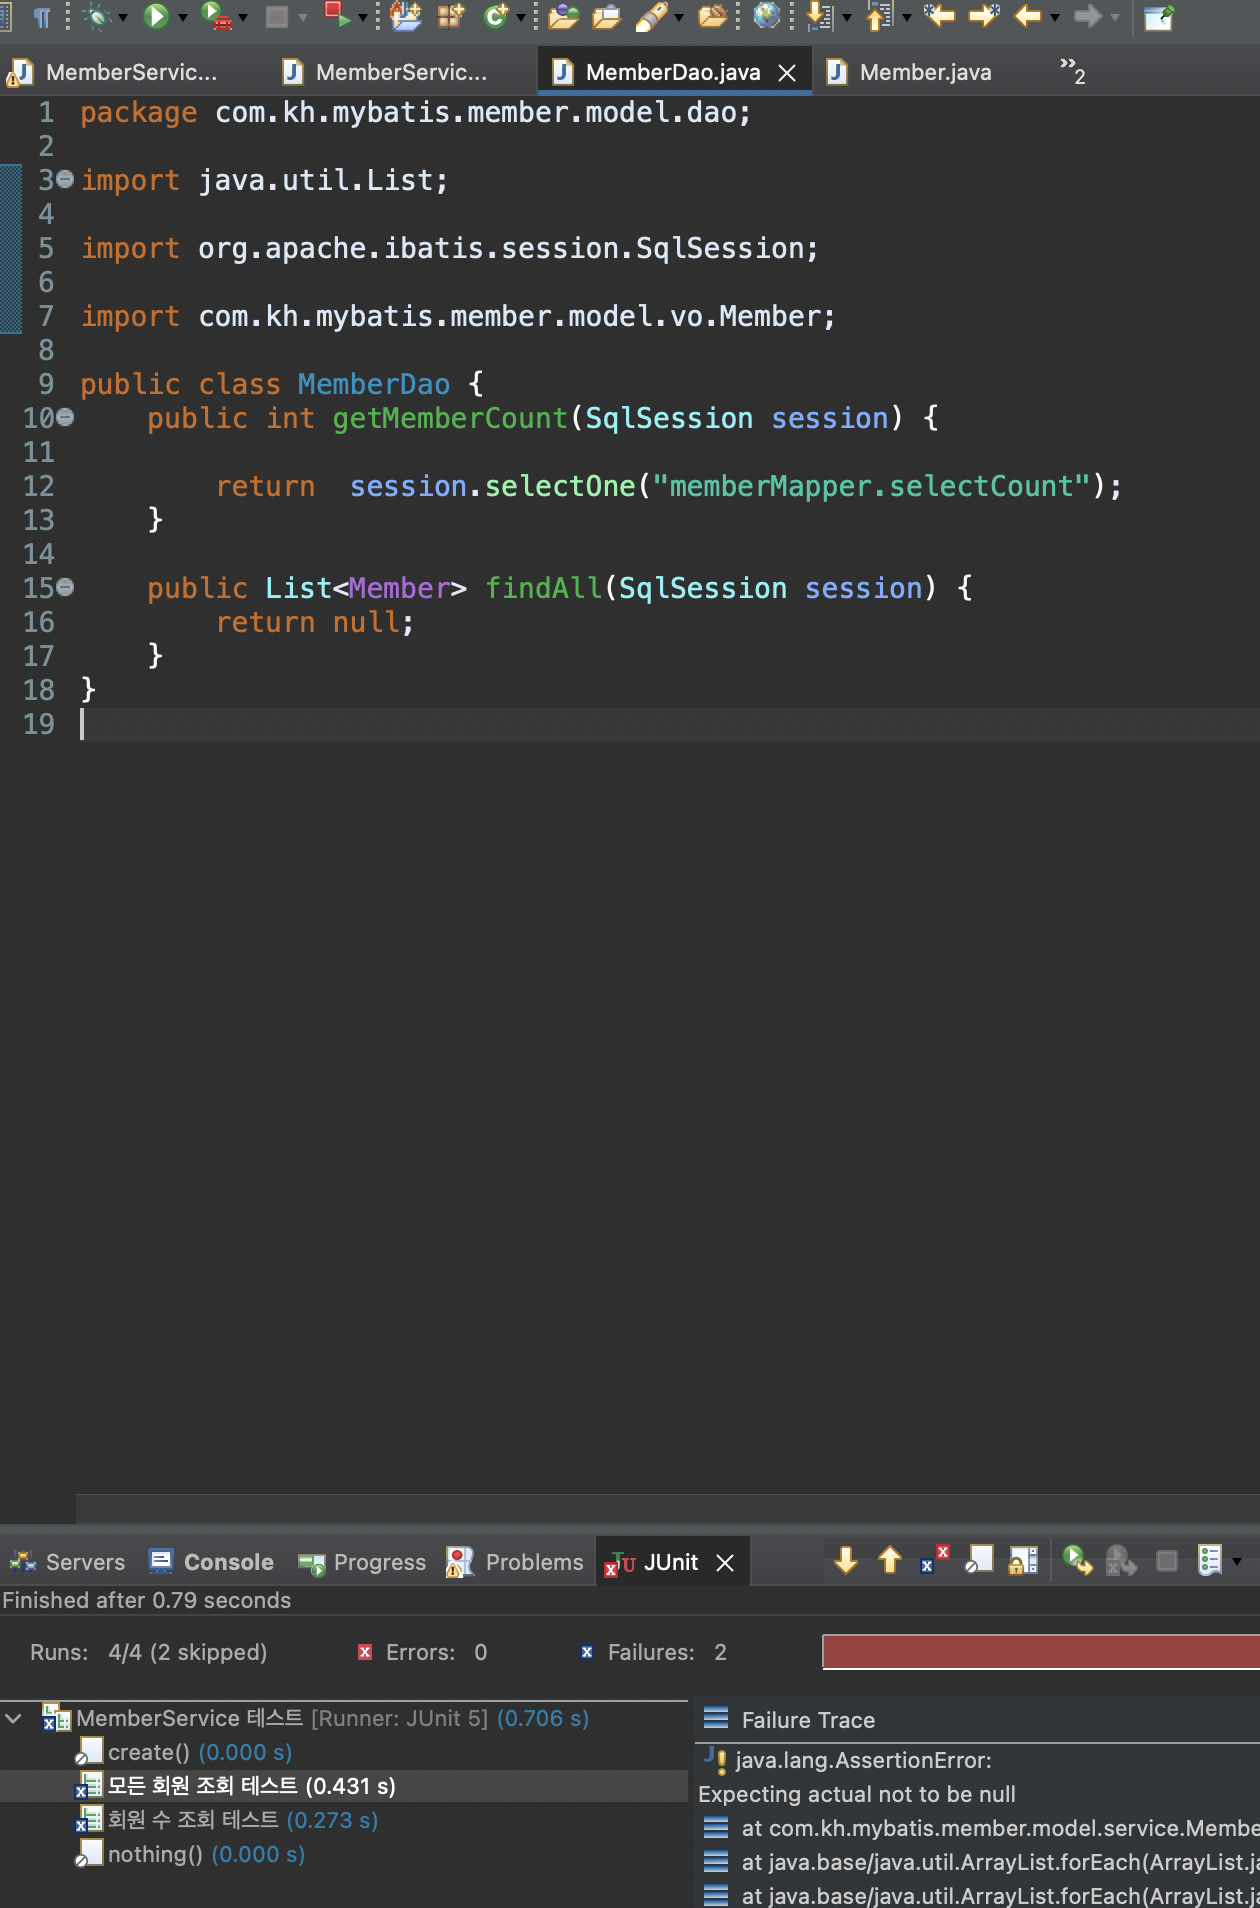Switch to Member.java editor tab

point(910,72)
